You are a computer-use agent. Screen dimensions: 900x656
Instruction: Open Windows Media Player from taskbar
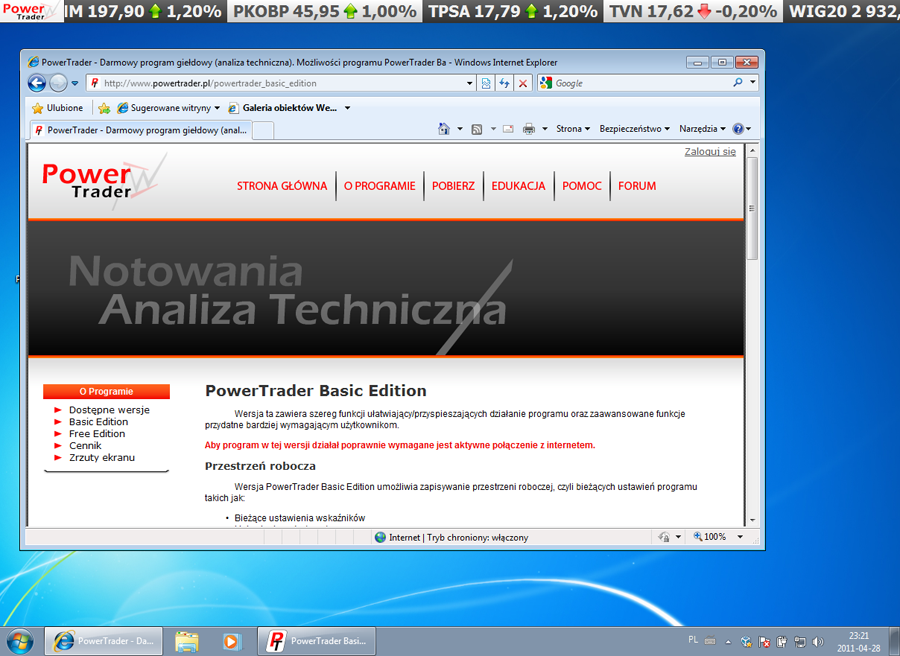point(232,642)
